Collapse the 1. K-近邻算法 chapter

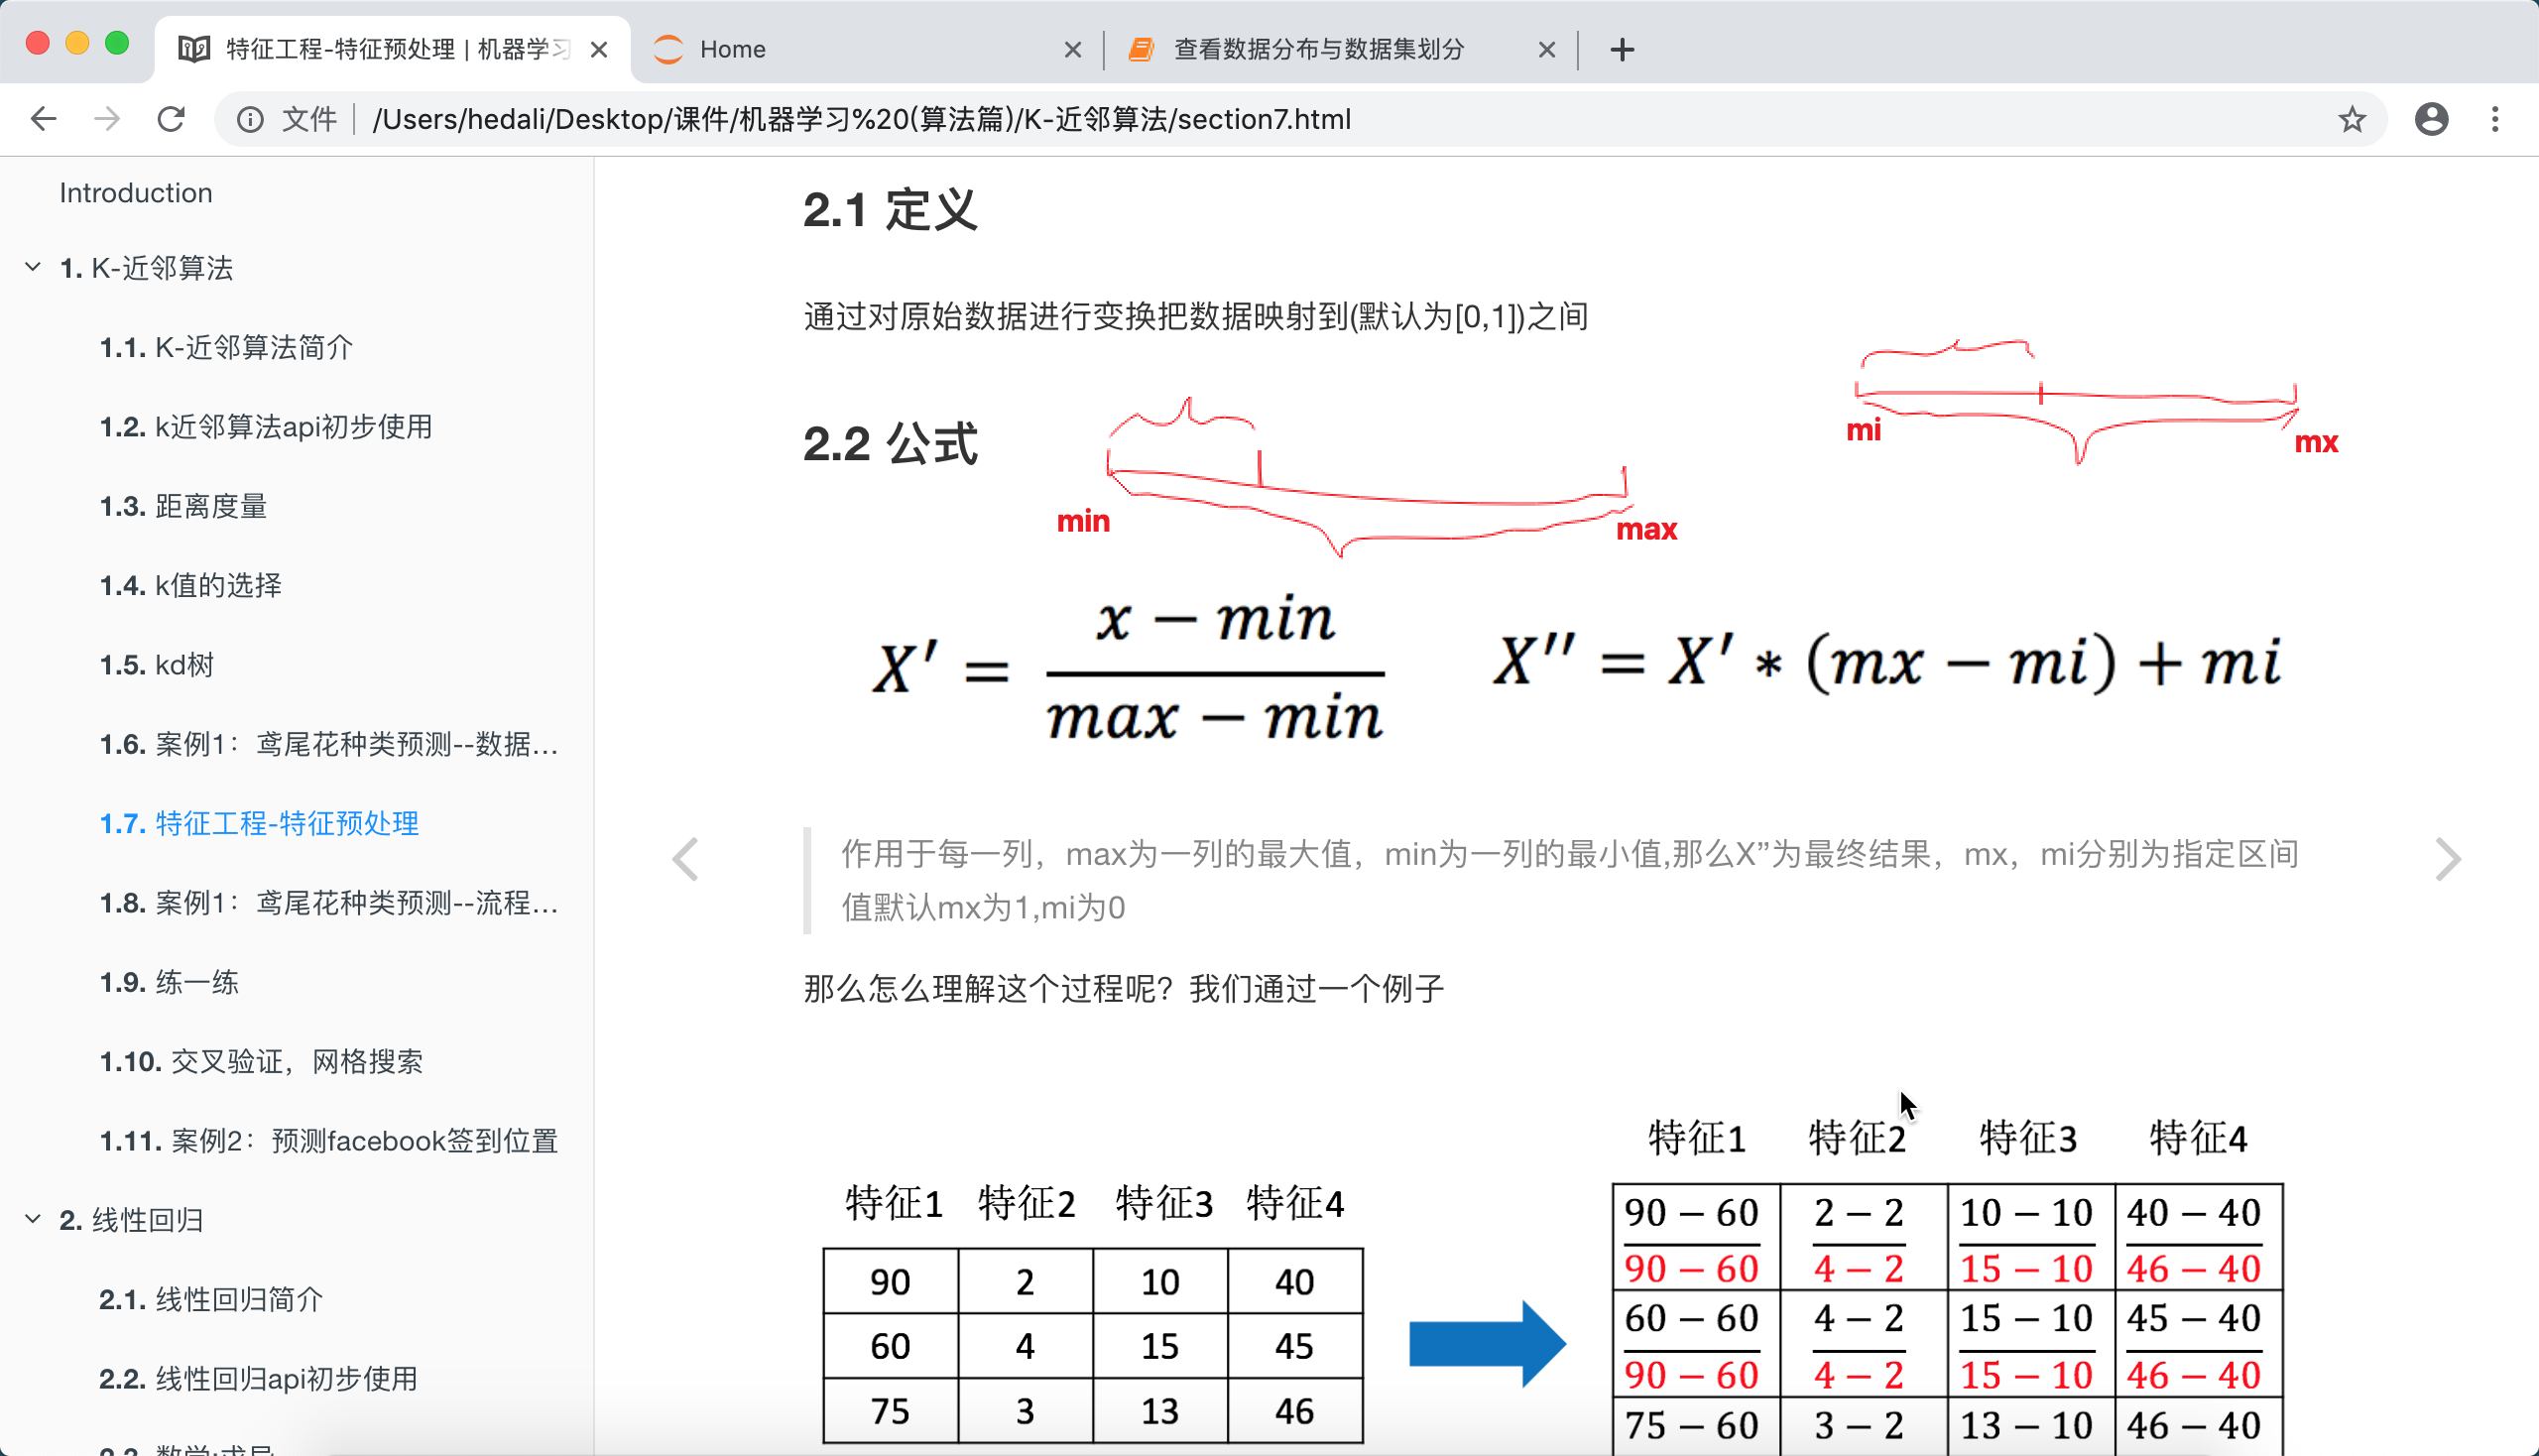[33, 267]
